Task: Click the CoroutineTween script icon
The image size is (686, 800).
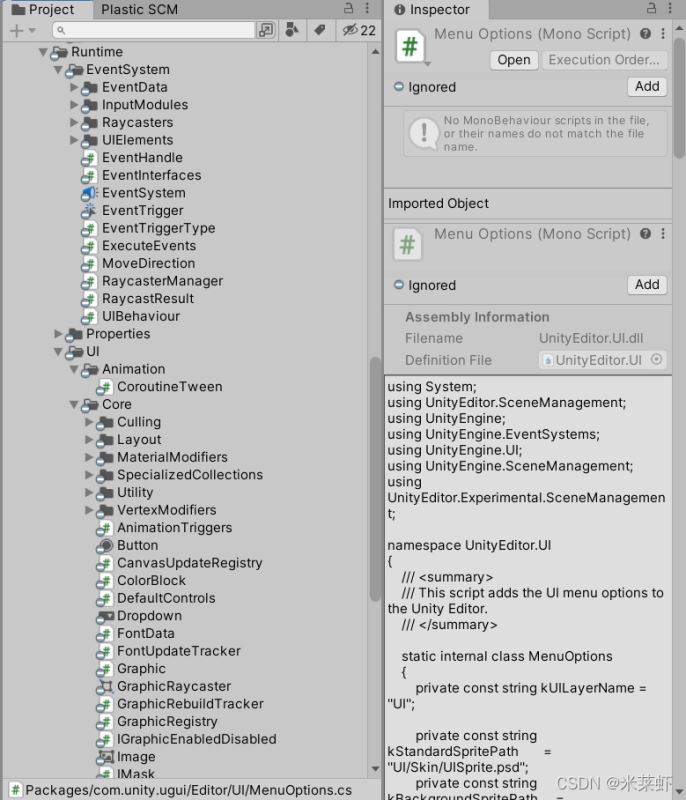Action: (104, 387)
